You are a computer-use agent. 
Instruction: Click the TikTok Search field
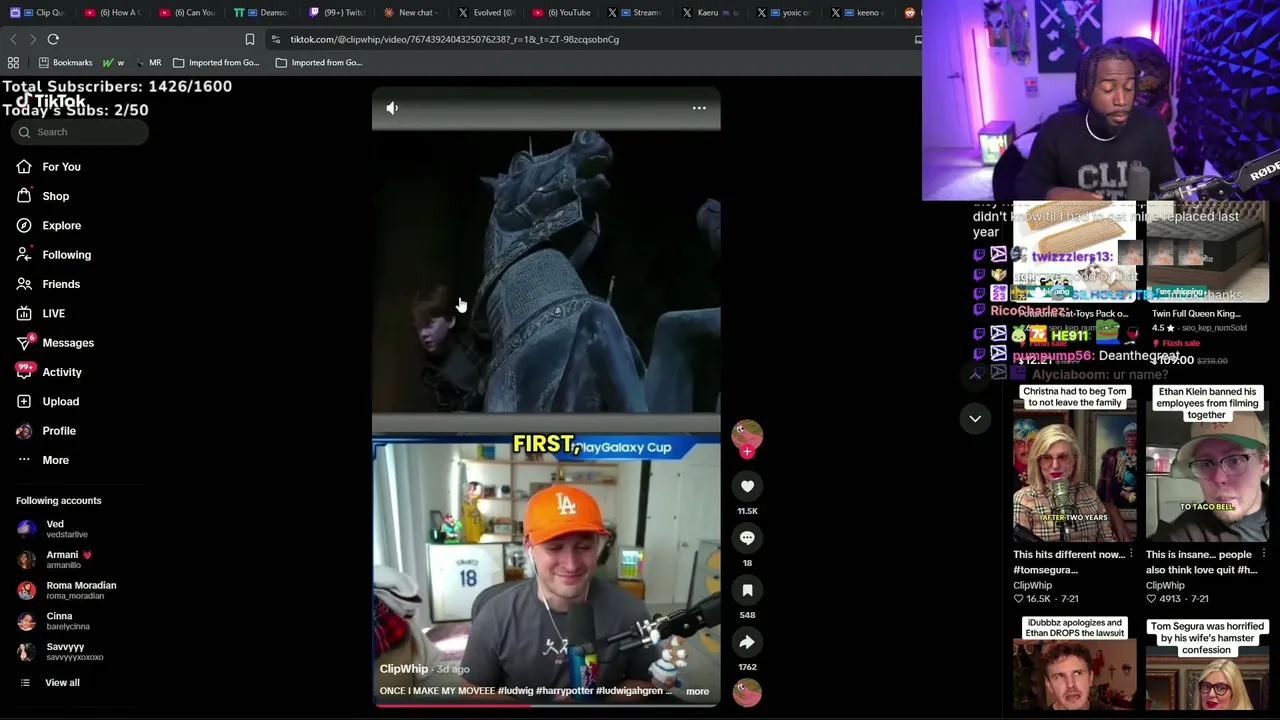(x=80, y=132)
